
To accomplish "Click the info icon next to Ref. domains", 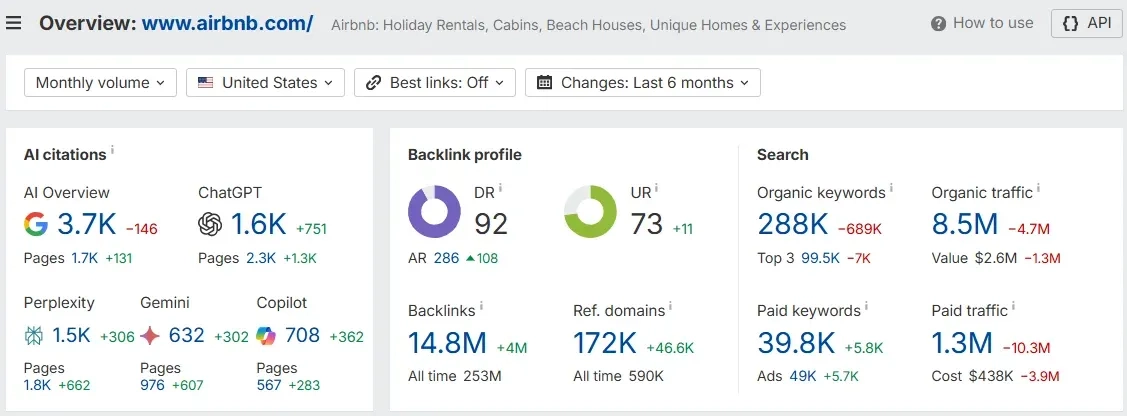I will (x=671, y=307).
